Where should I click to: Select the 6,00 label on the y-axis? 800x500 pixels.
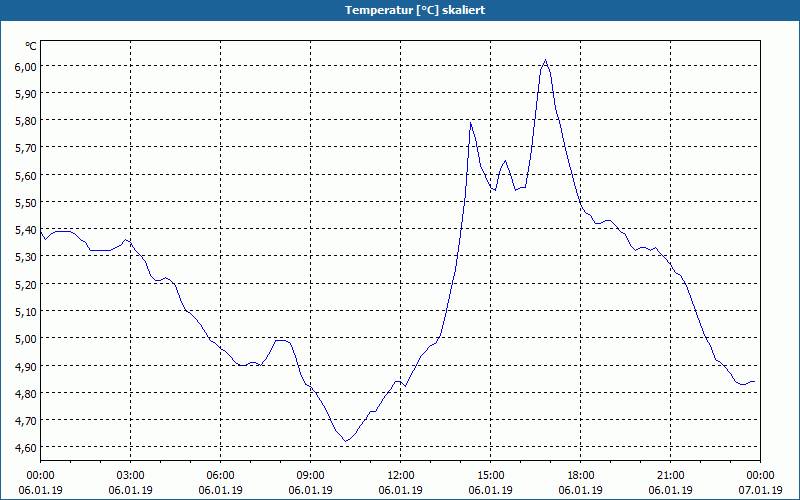point(27,66)
